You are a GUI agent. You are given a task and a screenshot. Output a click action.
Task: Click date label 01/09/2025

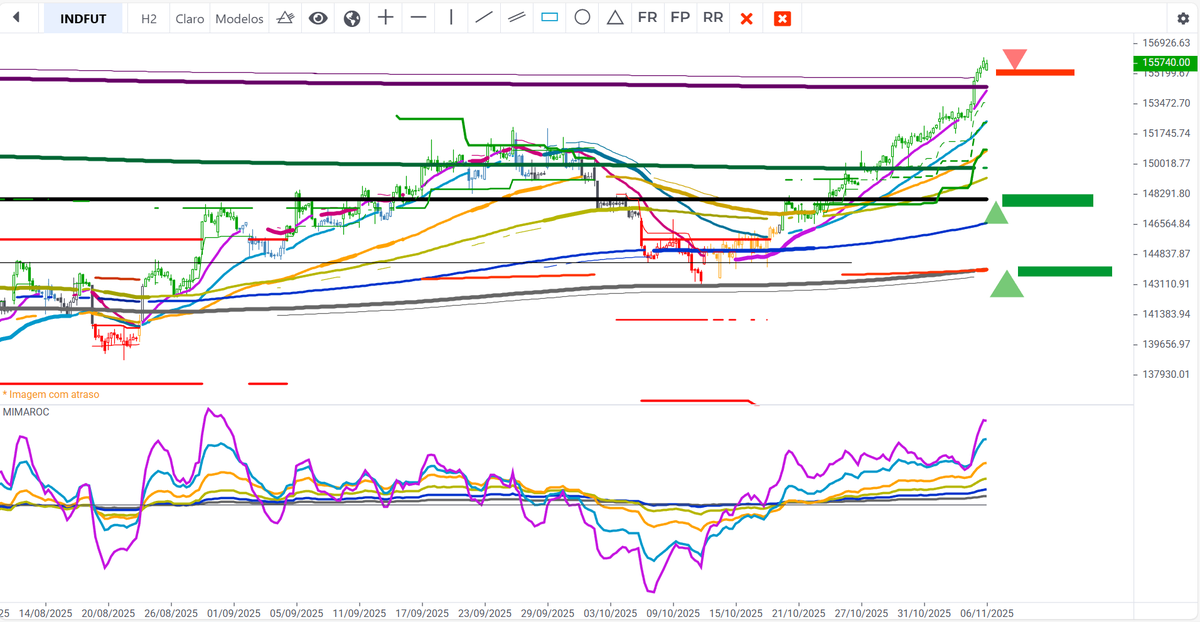tap(234, 613)
